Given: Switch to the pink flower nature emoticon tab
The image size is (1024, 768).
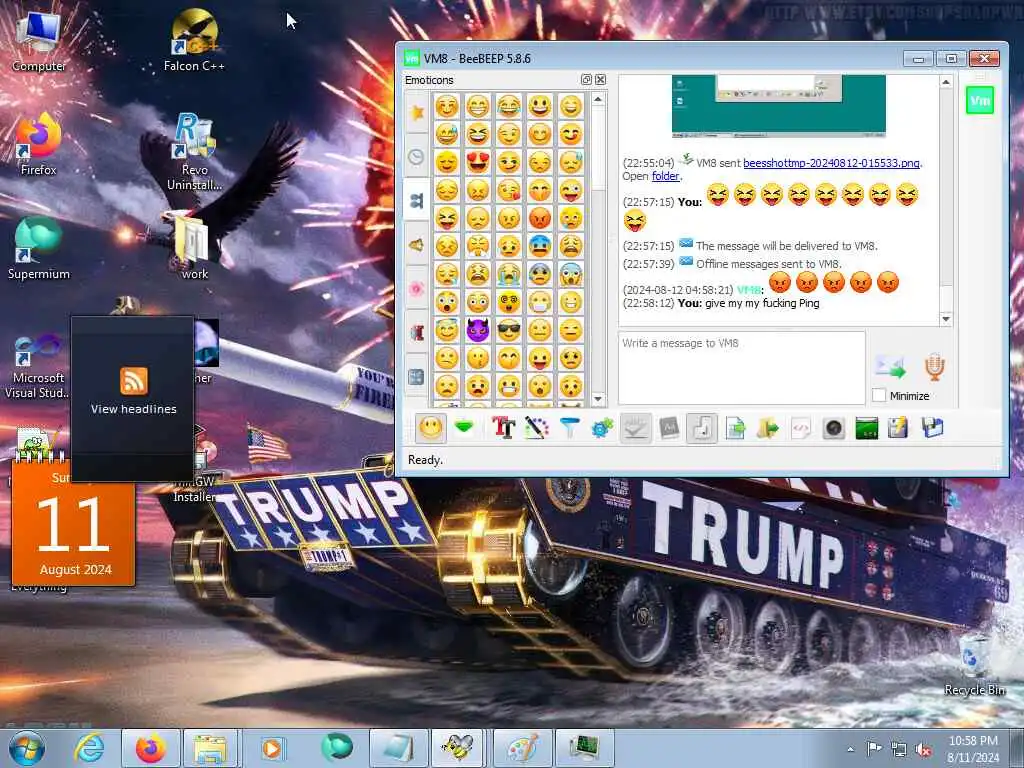Looking at the screenshot, I should click(x=417, y=289).
